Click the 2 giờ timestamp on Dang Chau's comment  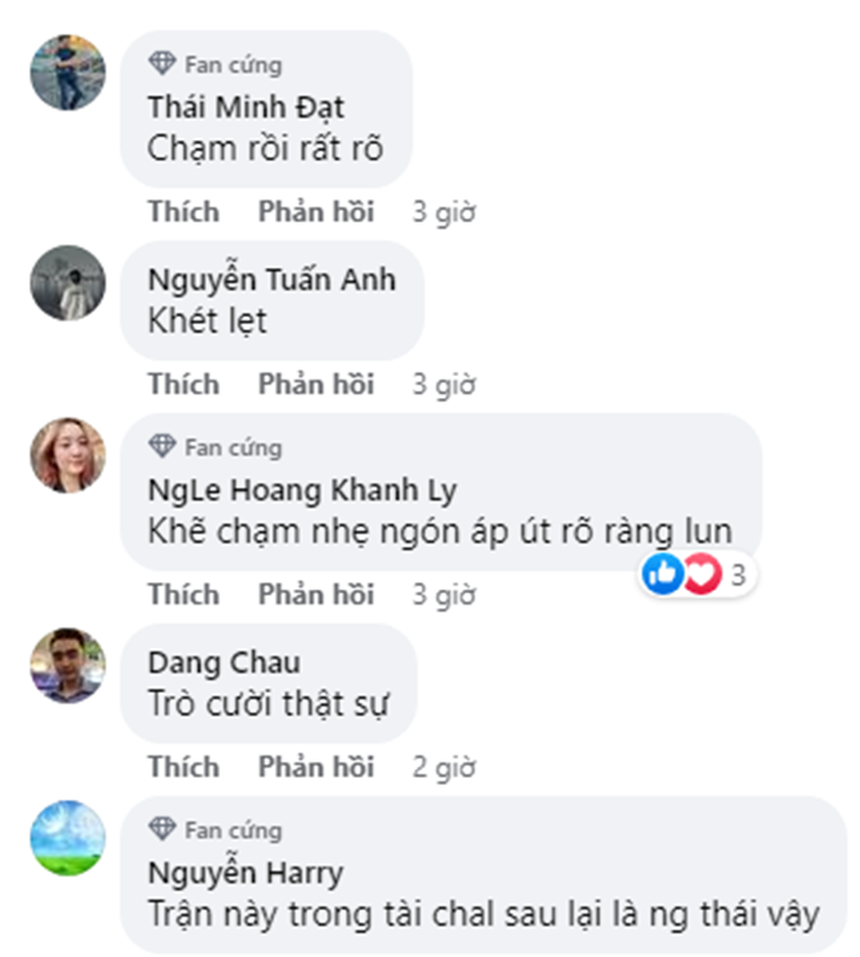click(x=444, y=766)
